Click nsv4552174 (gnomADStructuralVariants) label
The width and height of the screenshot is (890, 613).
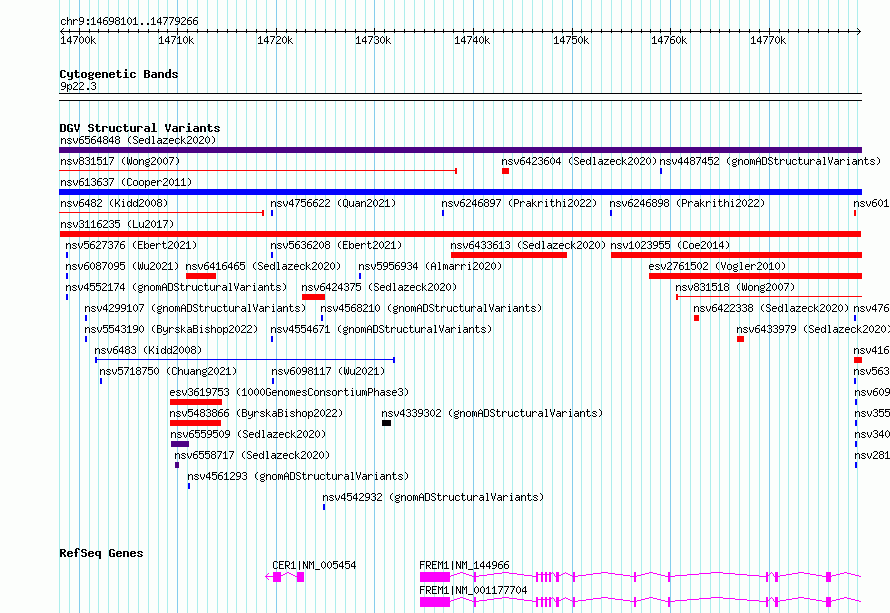point(177,287)
